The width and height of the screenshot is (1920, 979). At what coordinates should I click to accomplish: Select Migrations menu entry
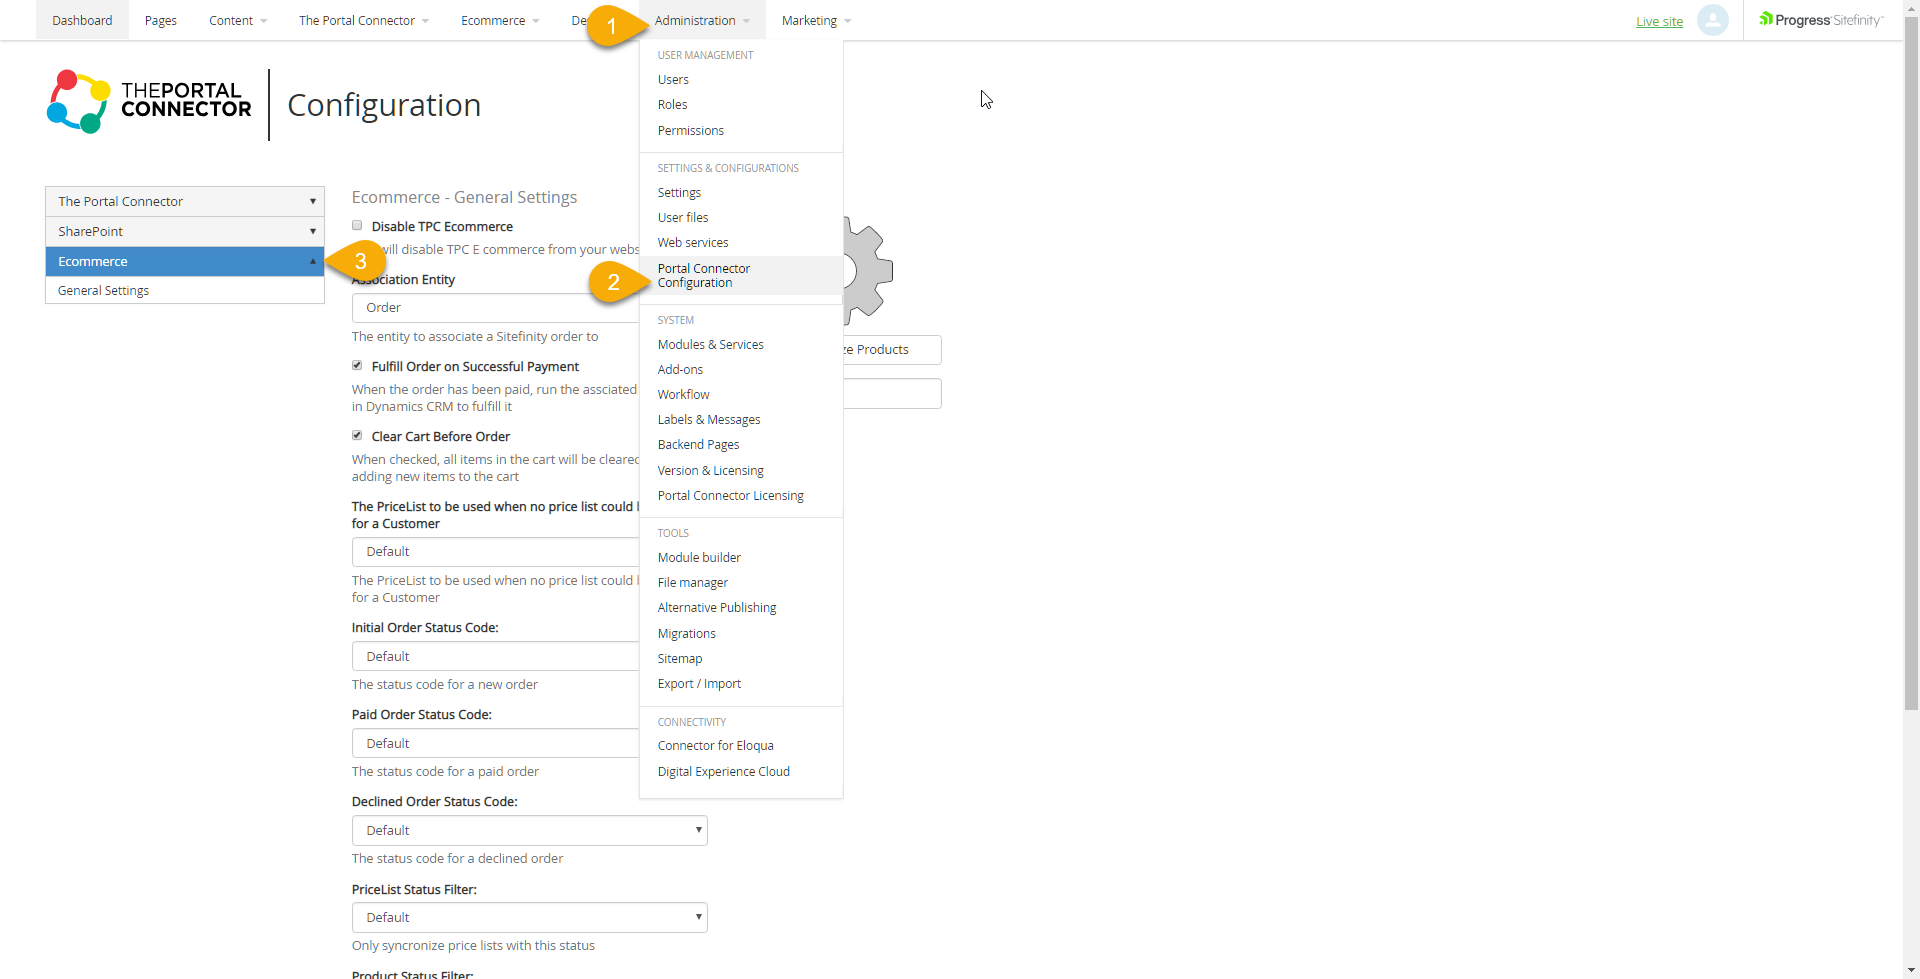pos(687,634)
